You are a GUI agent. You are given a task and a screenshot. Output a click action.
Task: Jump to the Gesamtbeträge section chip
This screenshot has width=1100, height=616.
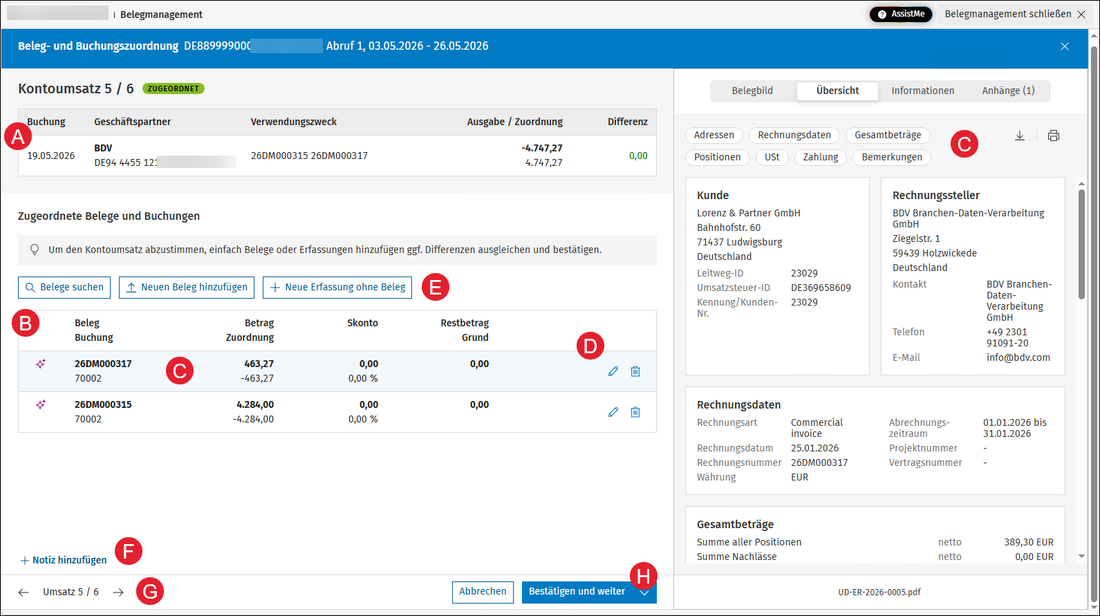(x=887, y=135)
